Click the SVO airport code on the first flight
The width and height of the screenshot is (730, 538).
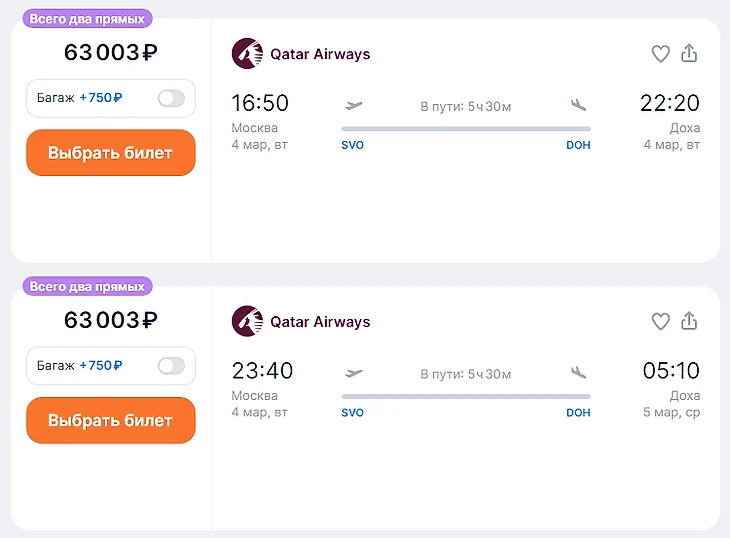click(352, 145)
